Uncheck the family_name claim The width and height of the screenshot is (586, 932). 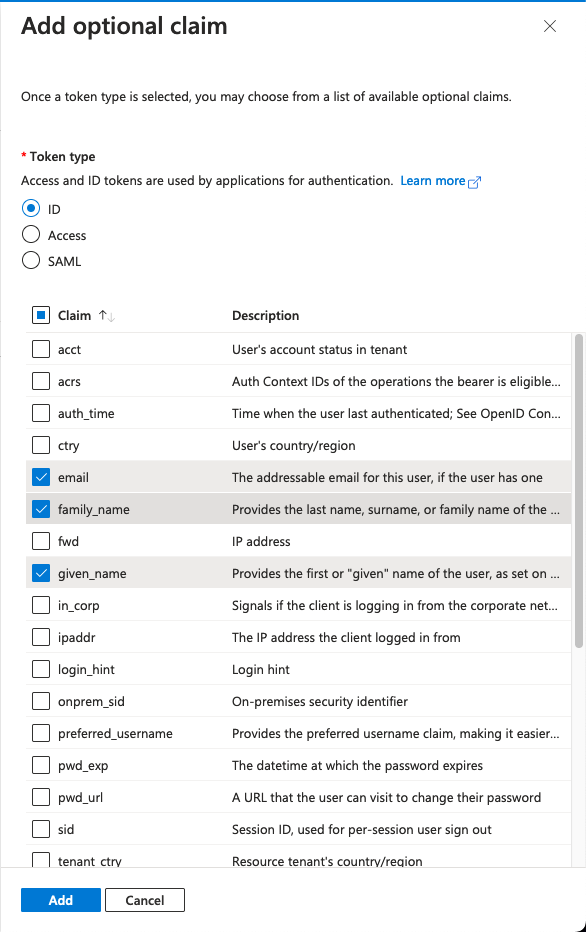coord(41,509)
